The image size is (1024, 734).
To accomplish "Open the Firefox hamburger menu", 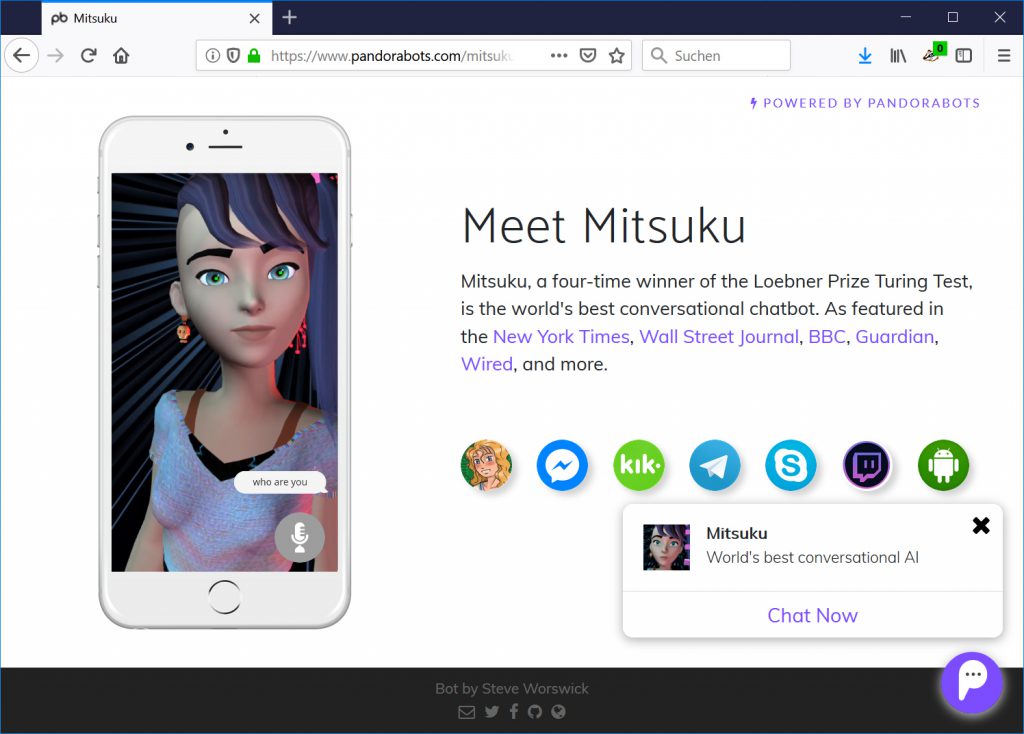I will tap(1004, 56).
